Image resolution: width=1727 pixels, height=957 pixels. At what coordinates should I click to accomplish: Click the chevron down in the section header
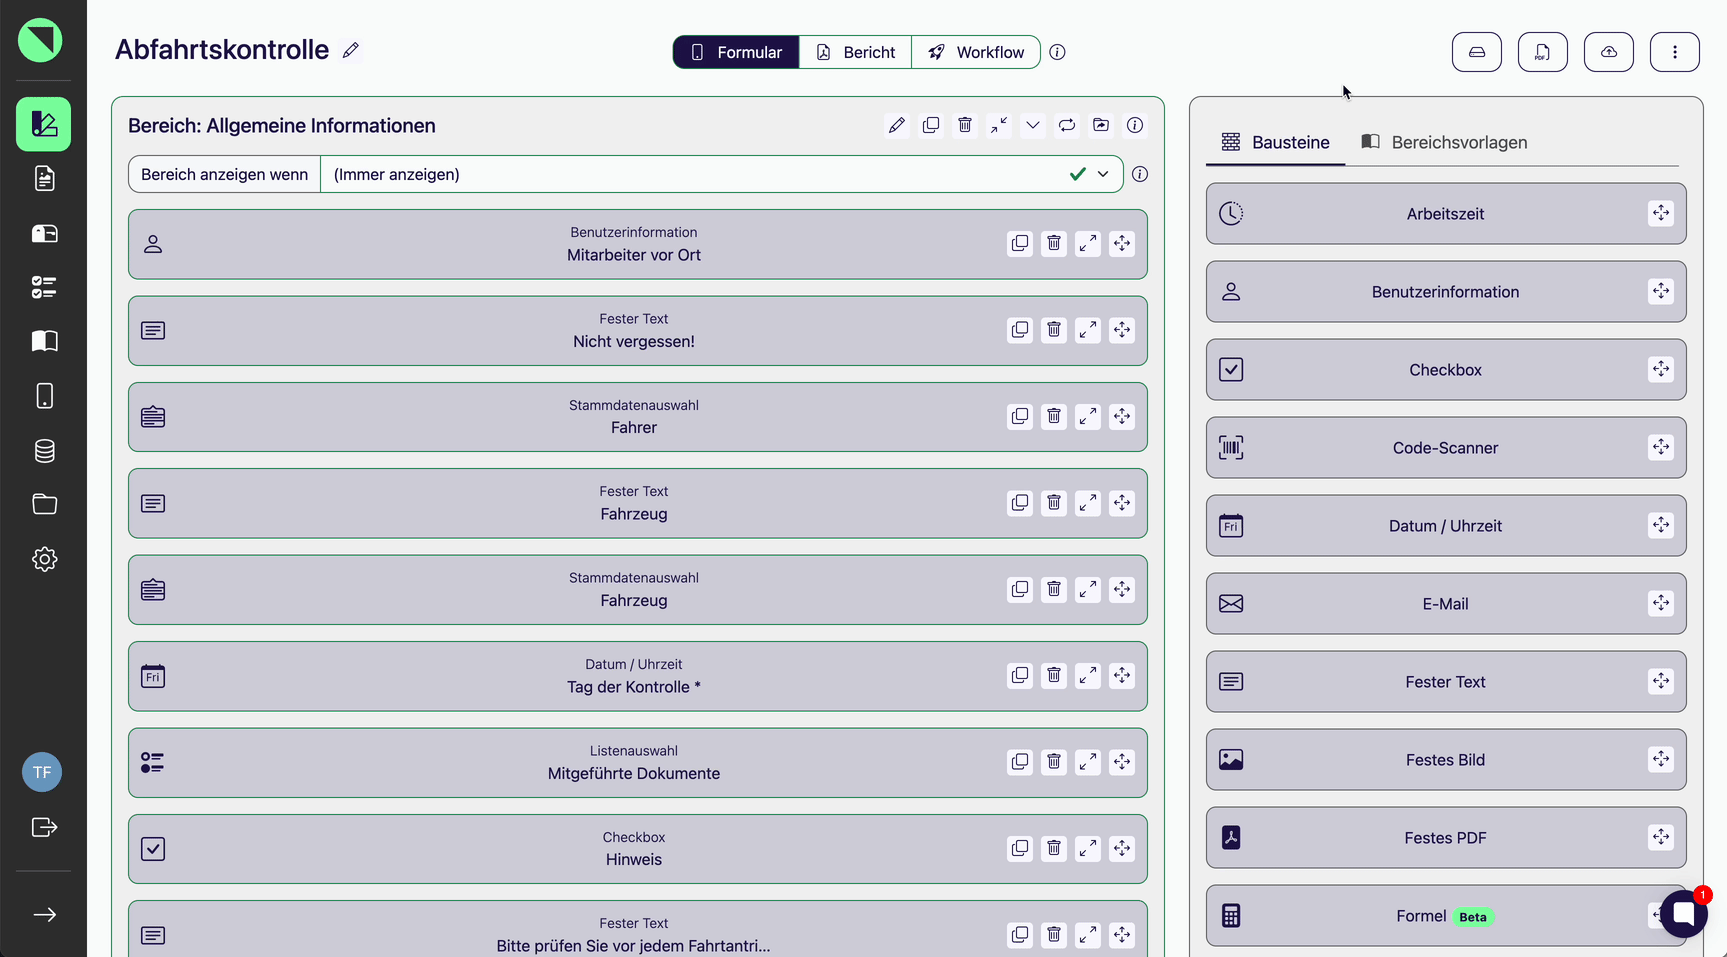pos(1033,125)
